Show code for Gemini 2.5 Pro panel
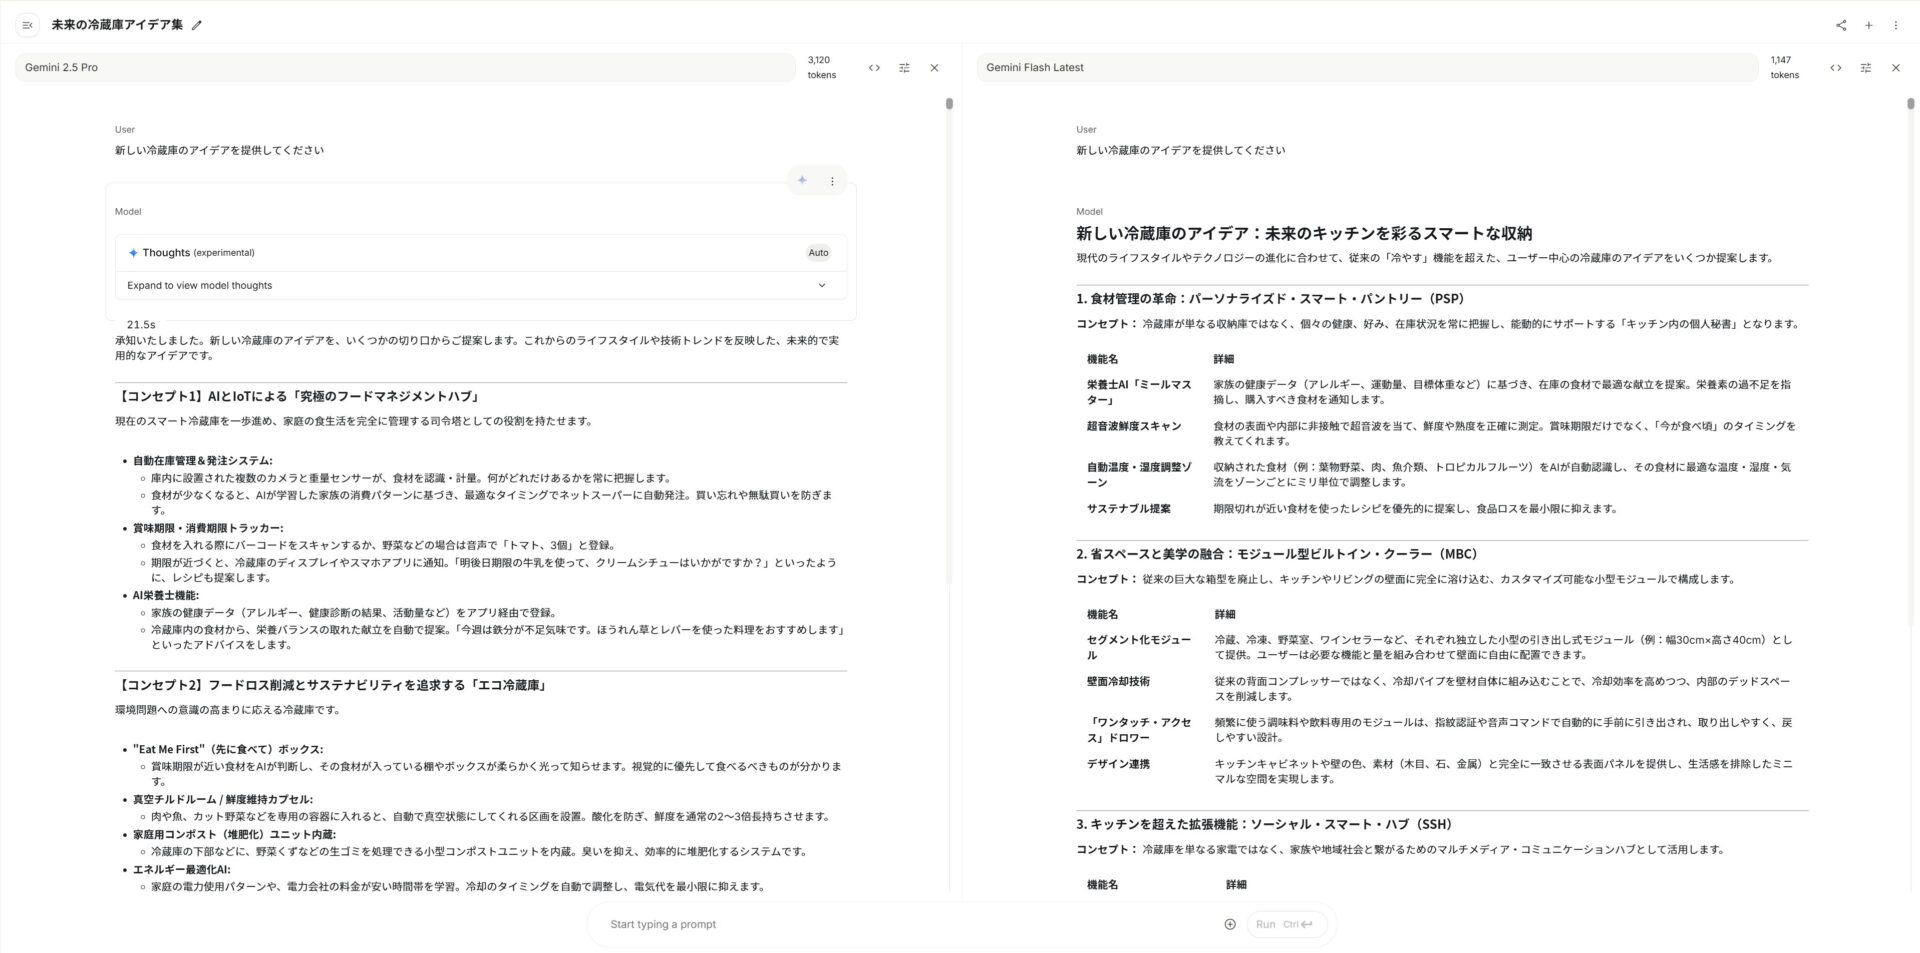This screenshot has height=953, width=1920. (874, 68)
